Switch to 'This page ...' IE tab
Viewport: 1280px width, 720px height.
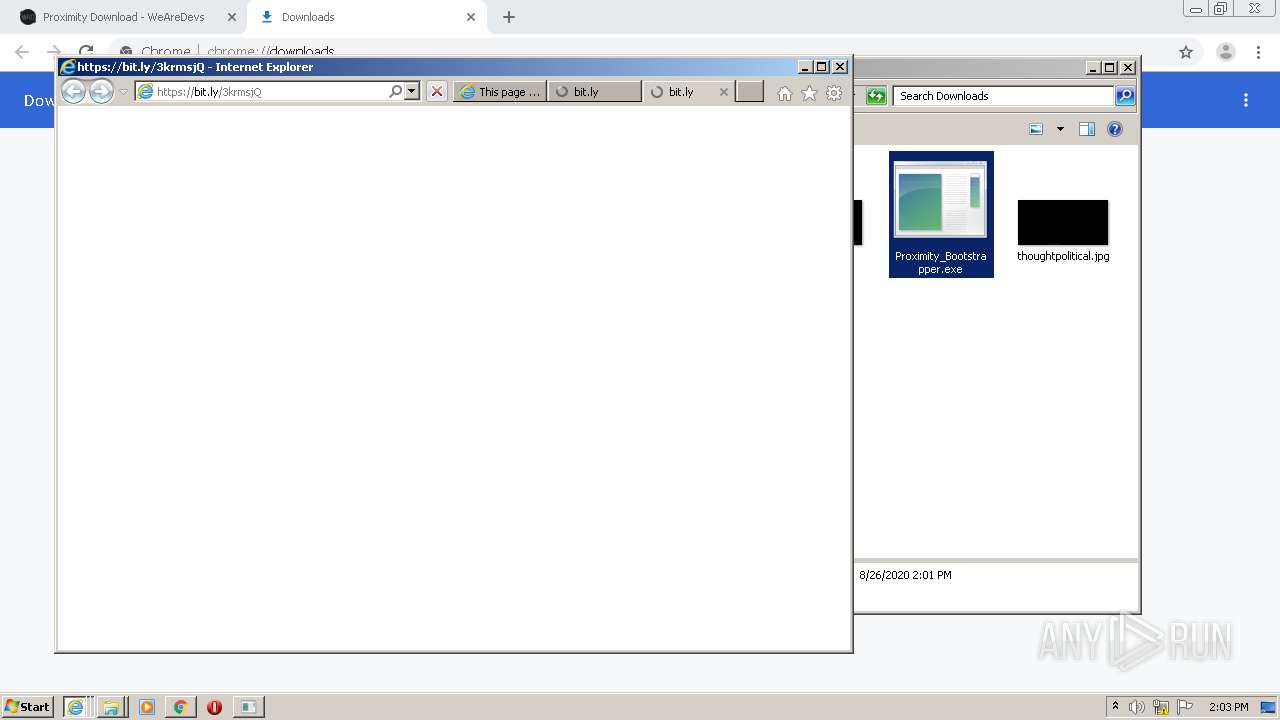(x=500, y=92)
